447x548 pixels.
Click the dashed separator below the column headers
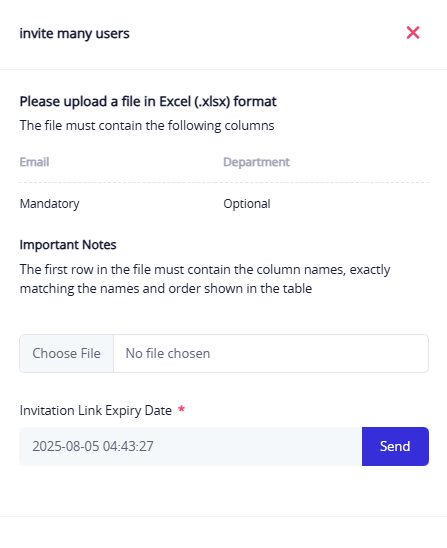pyautogui.click(x=224, y=182)
